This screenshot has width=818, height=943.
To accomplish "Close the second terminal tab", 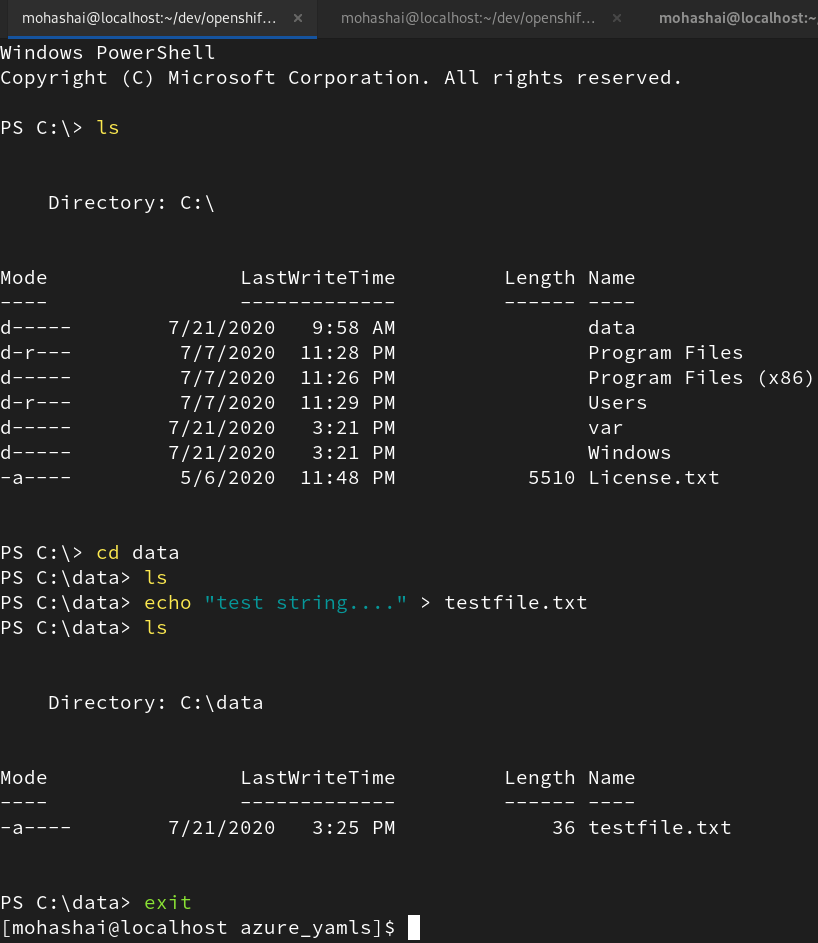I will tap(617, 17).
